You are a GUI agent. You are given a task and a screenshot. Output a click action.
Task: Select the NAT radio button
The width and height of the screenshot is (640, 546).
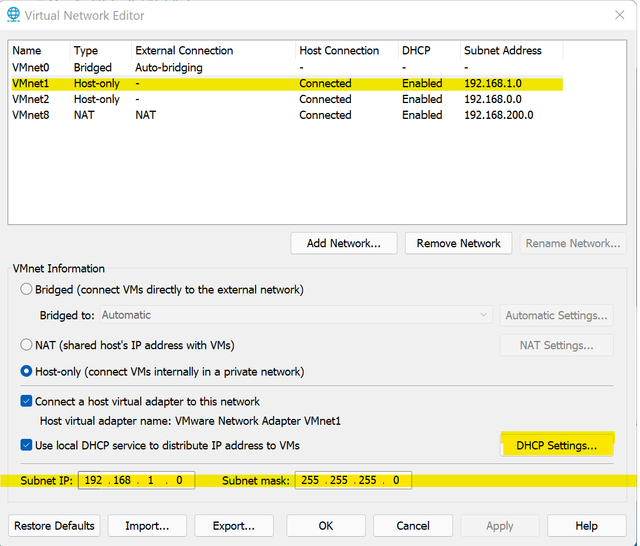[x=27, y=345]
